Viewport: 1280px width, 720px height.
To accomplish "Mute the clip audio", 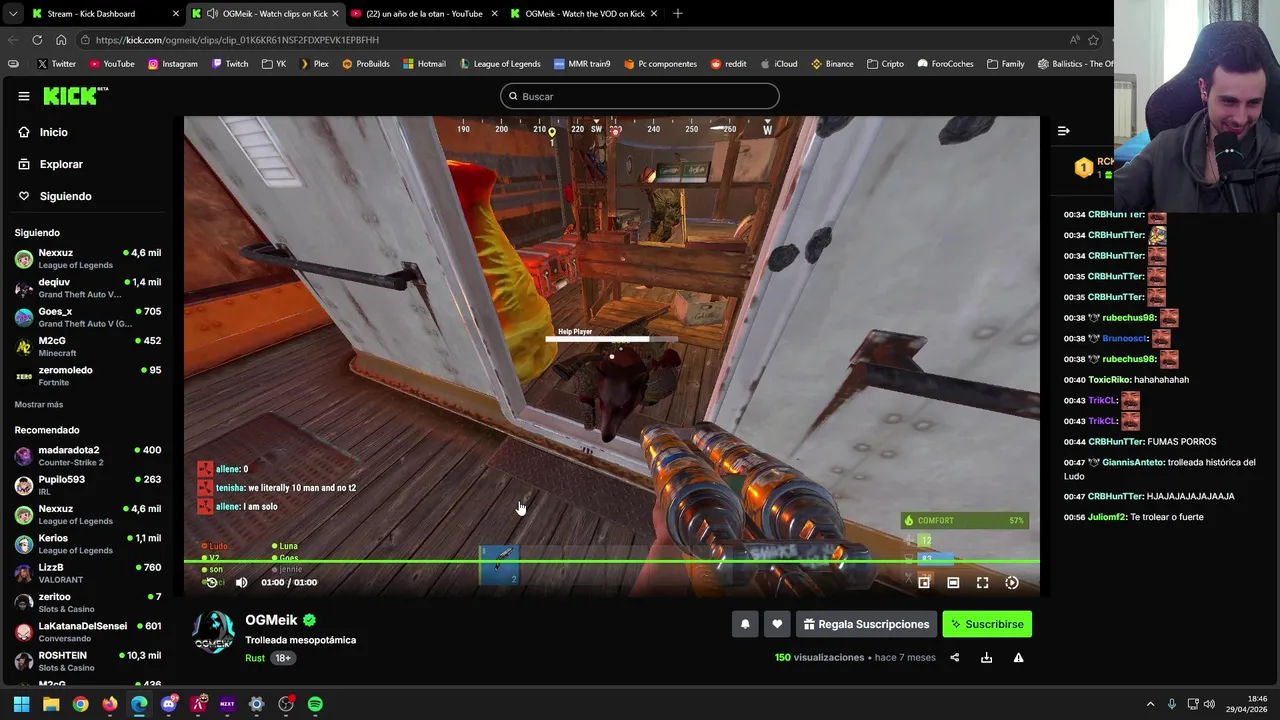I will coord(241,582).
